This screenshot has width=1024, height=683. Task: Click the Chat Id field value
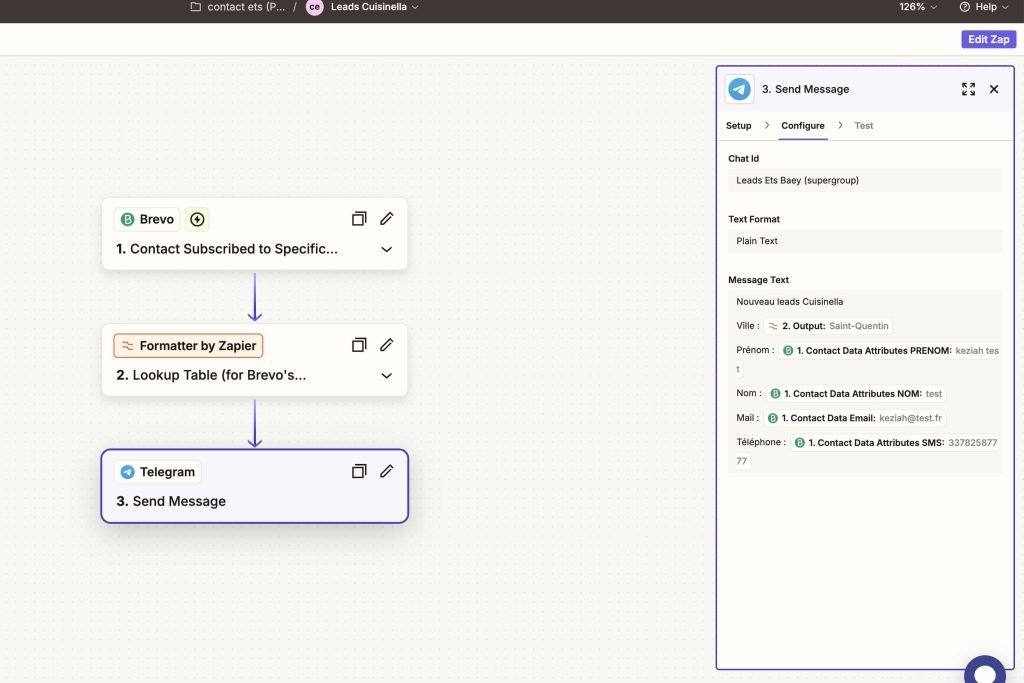pyautogui.click(x=864, y=181)
